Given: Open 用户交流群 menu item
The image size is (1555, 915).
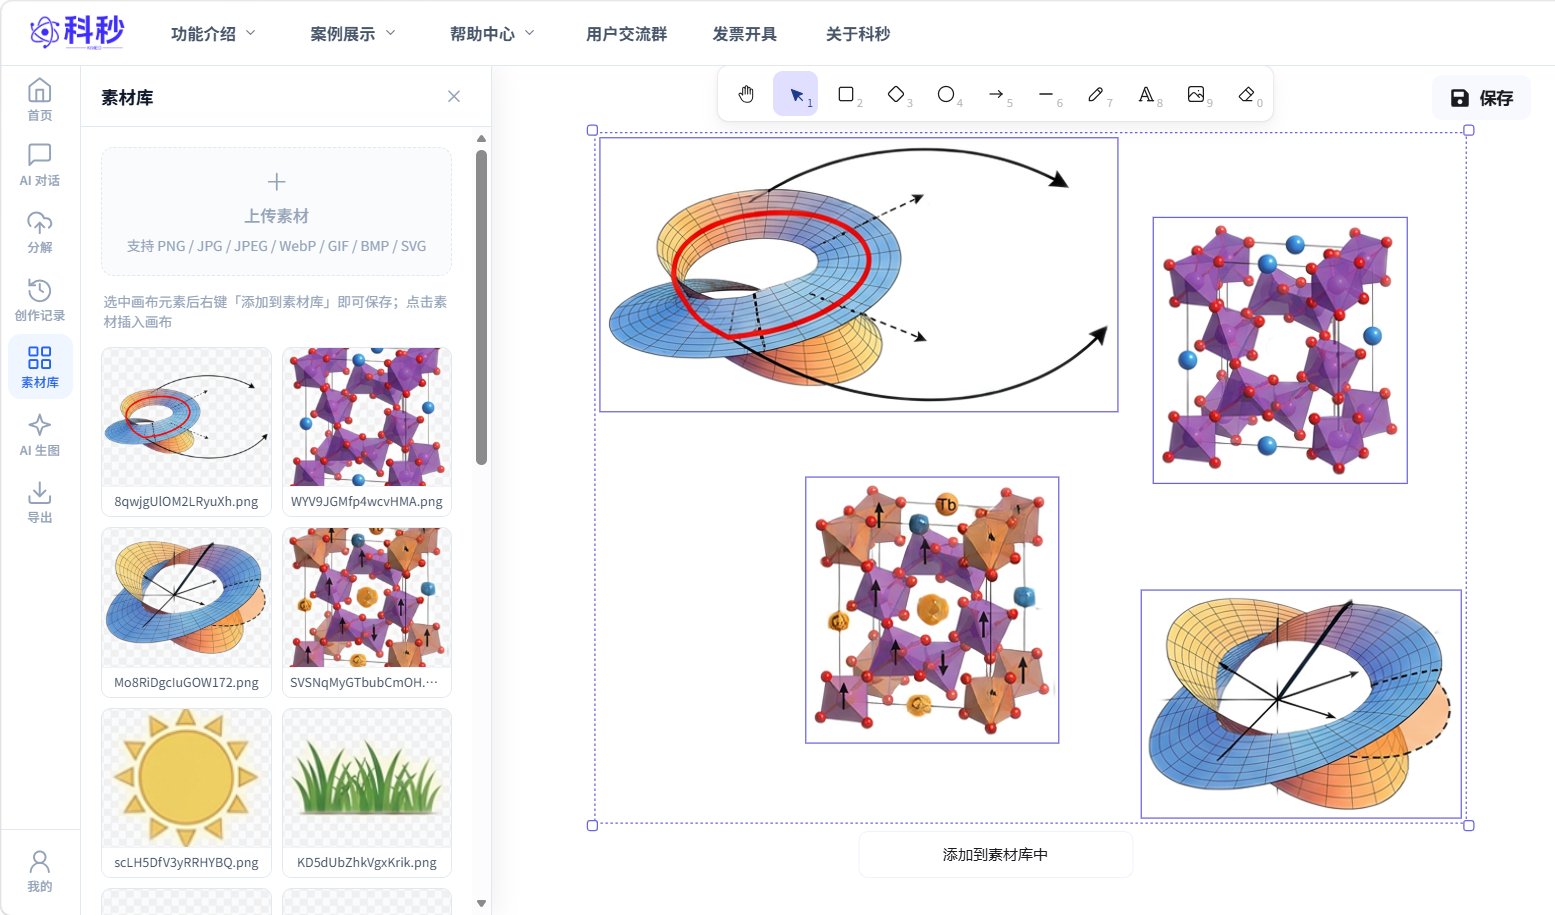Looking at the screenshot, I should pos(626,34).
